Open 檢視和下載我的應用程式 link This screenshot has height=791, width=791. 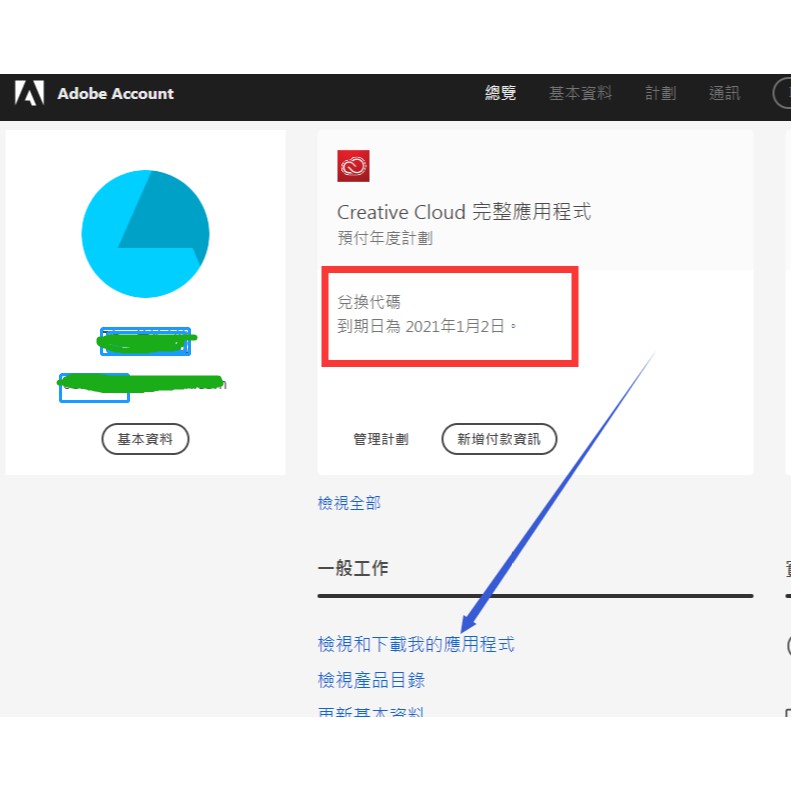415,645
